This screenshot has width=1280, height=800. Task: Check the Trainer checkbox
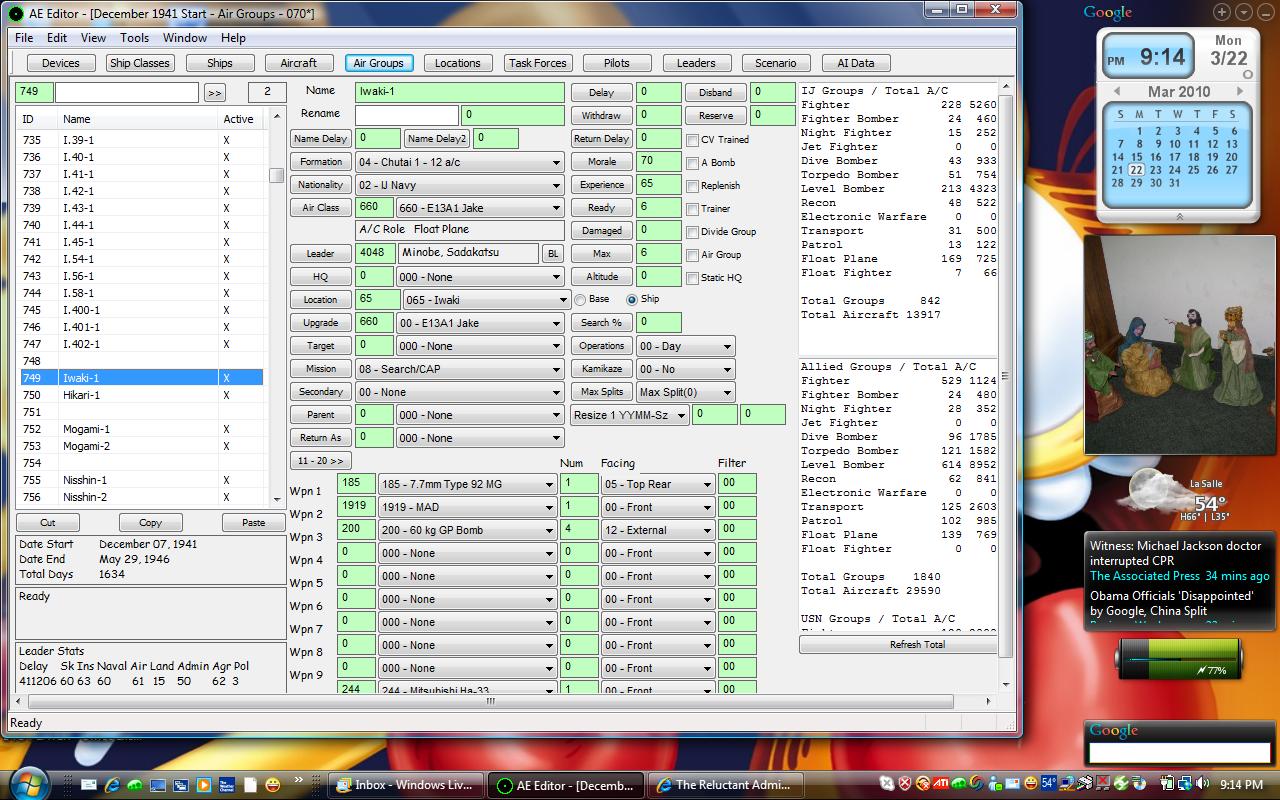pos(693,209)
